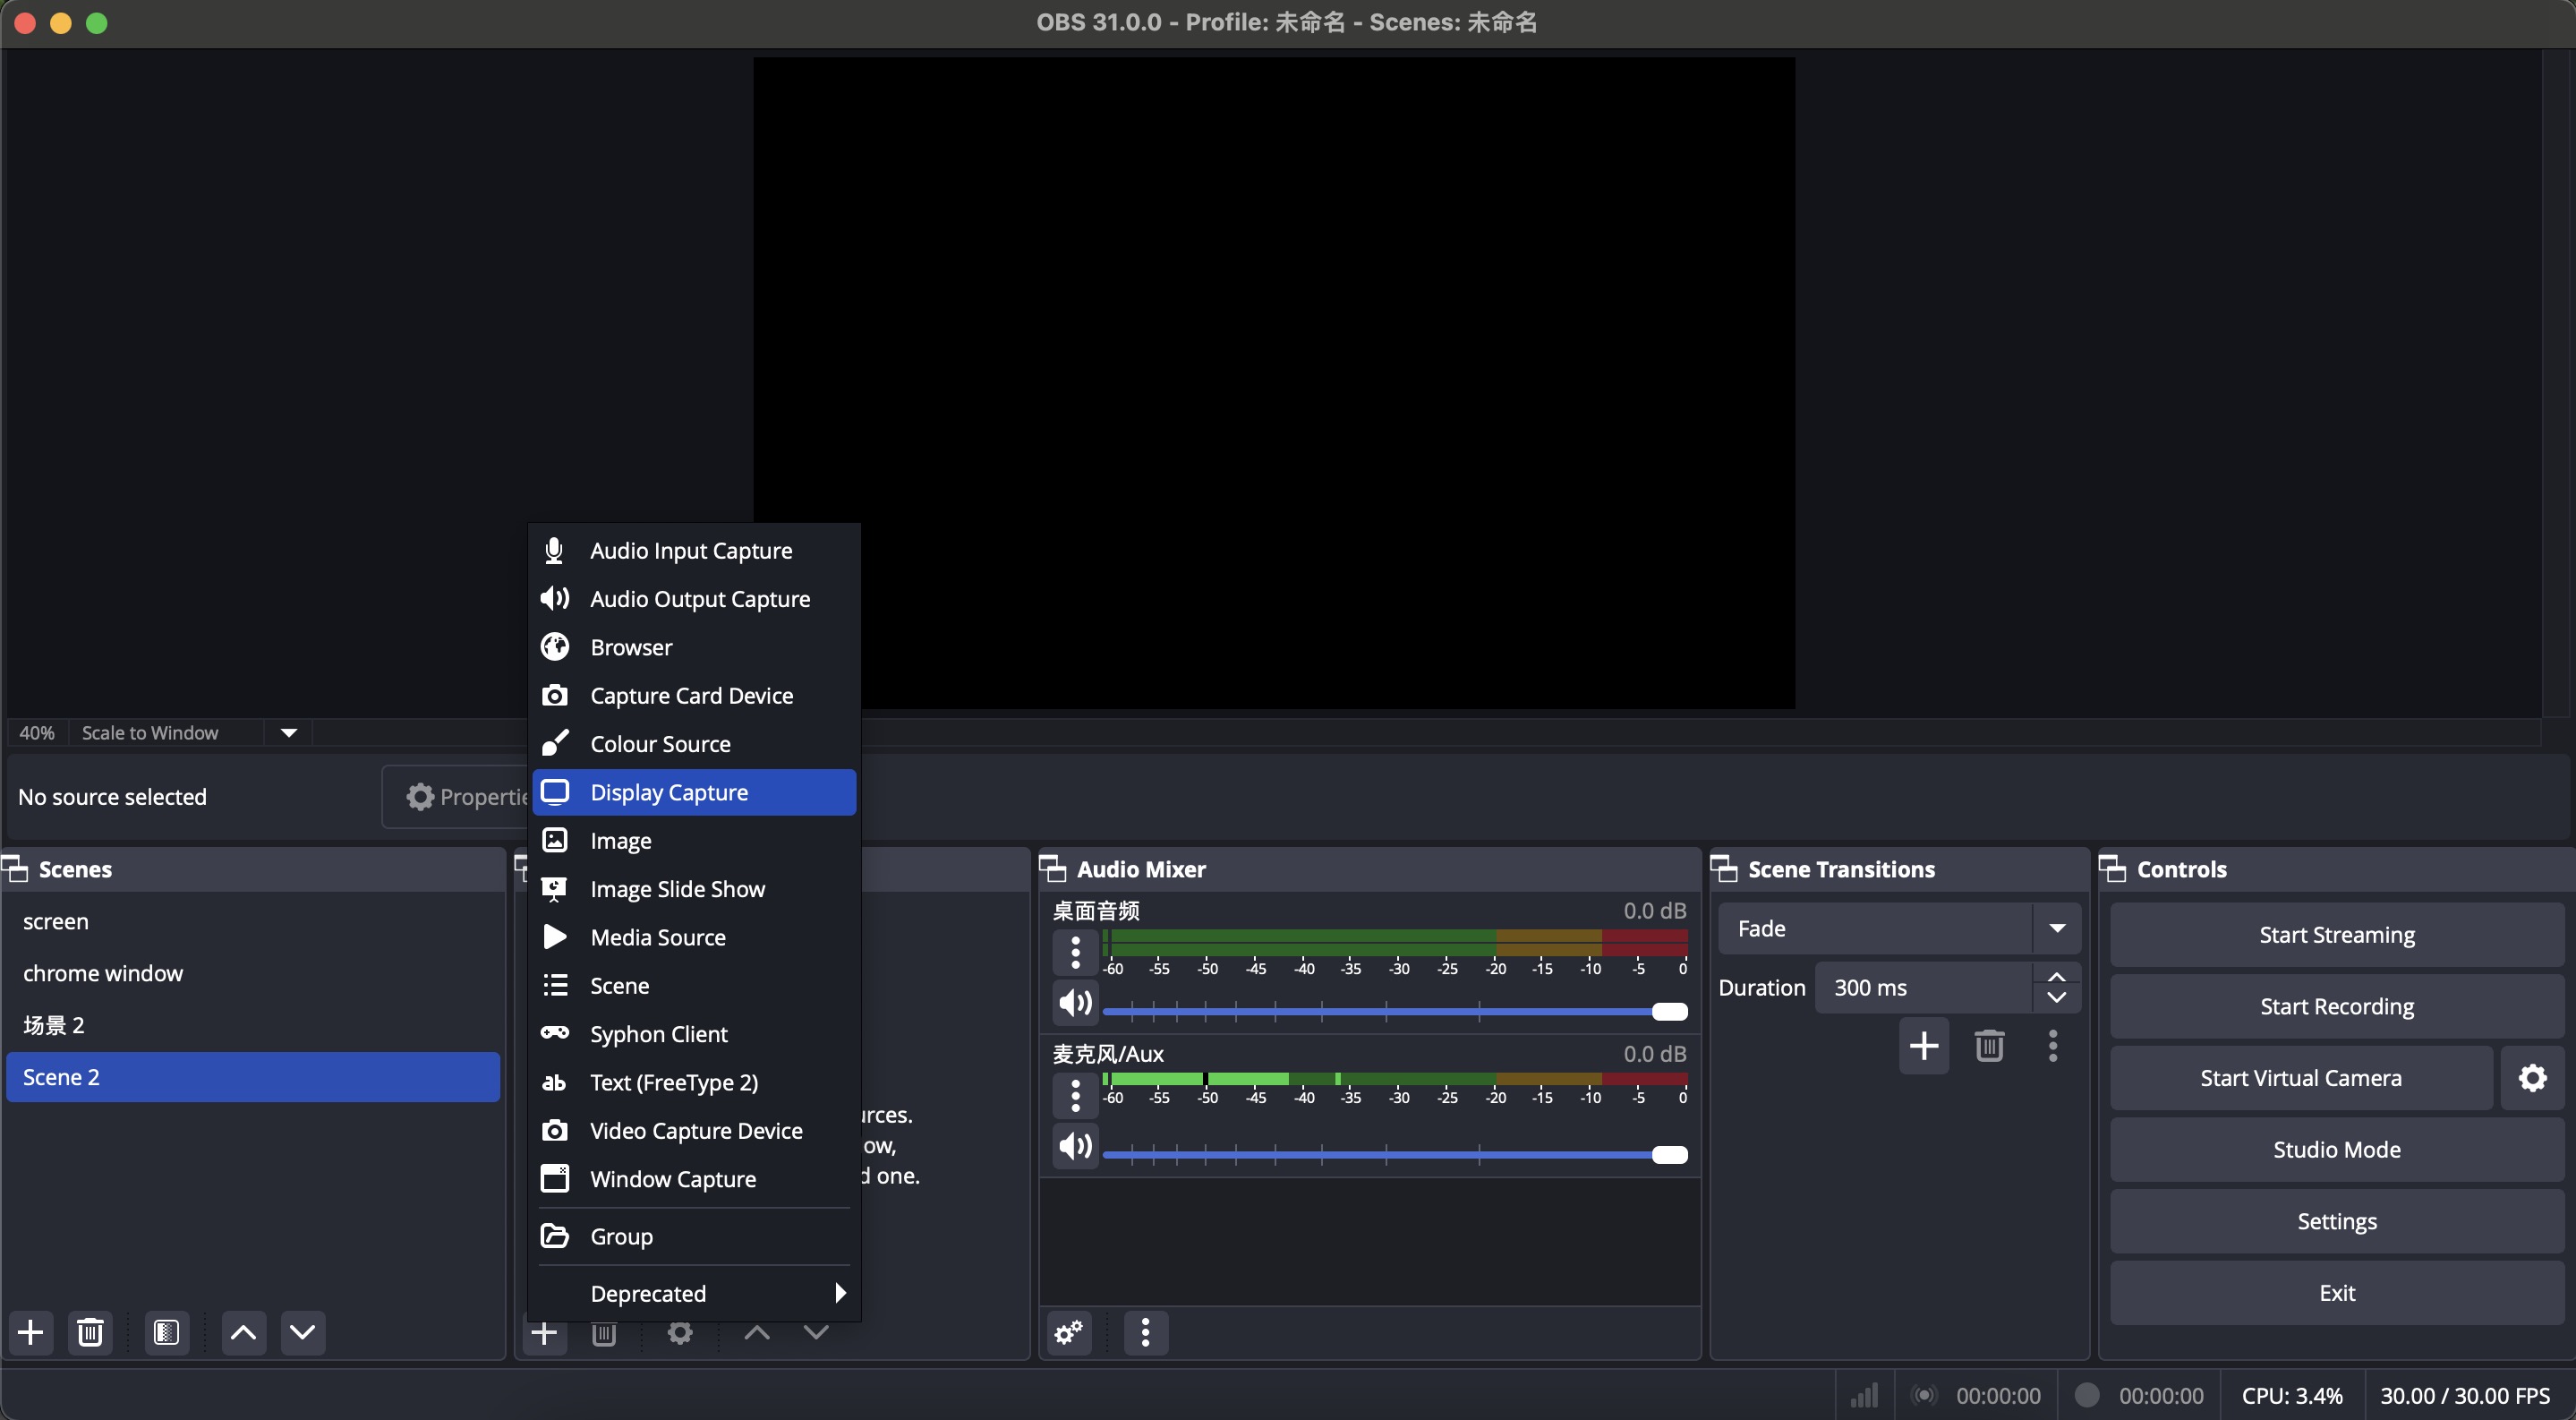Choose Window Capture from source menu

(673, 1179)
